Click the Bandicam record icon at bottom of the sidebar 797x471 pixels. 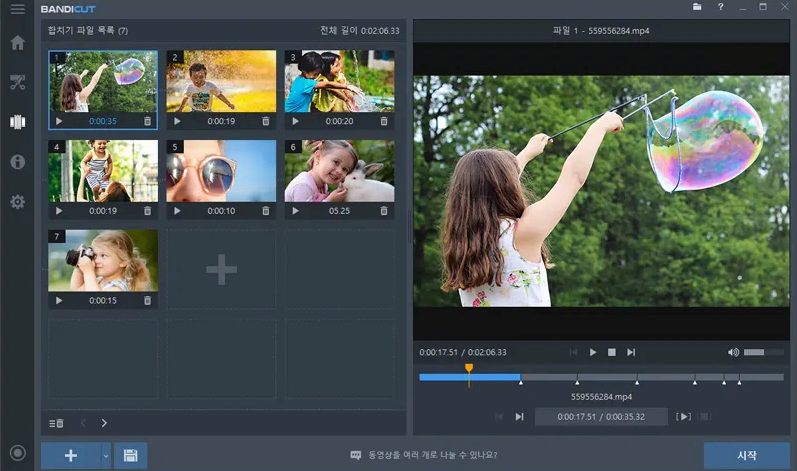[x=17, y=453]
